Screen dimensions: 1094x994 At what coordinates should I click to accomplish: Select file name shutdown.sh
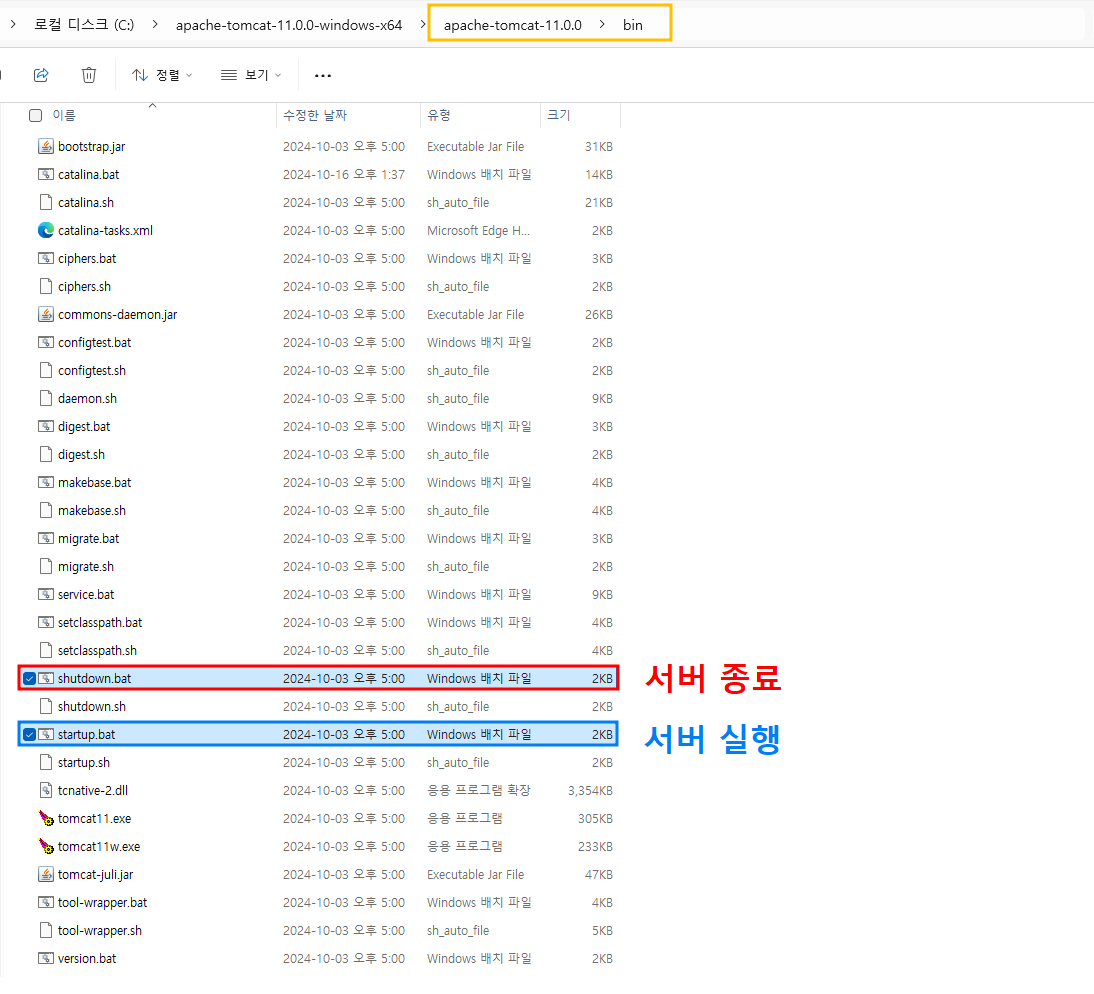(92, 707)
